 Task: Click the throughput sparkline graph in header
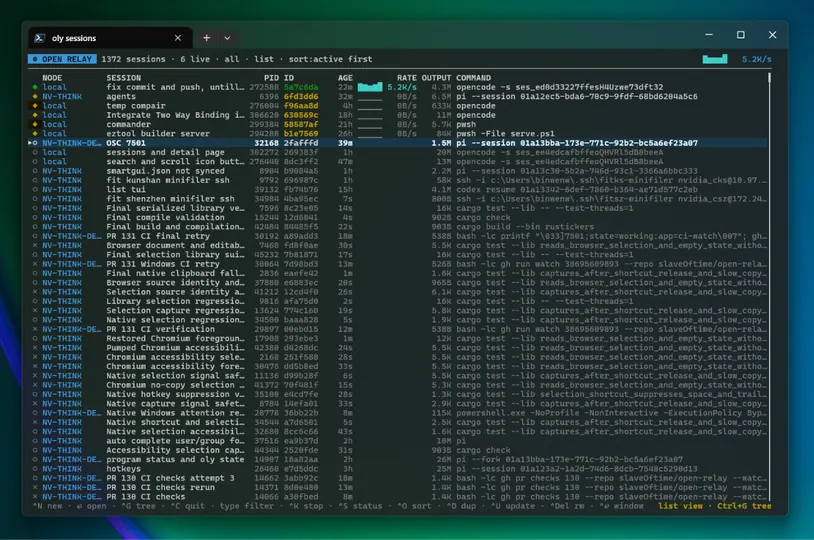pyautogui.click(x=715, y=59)
